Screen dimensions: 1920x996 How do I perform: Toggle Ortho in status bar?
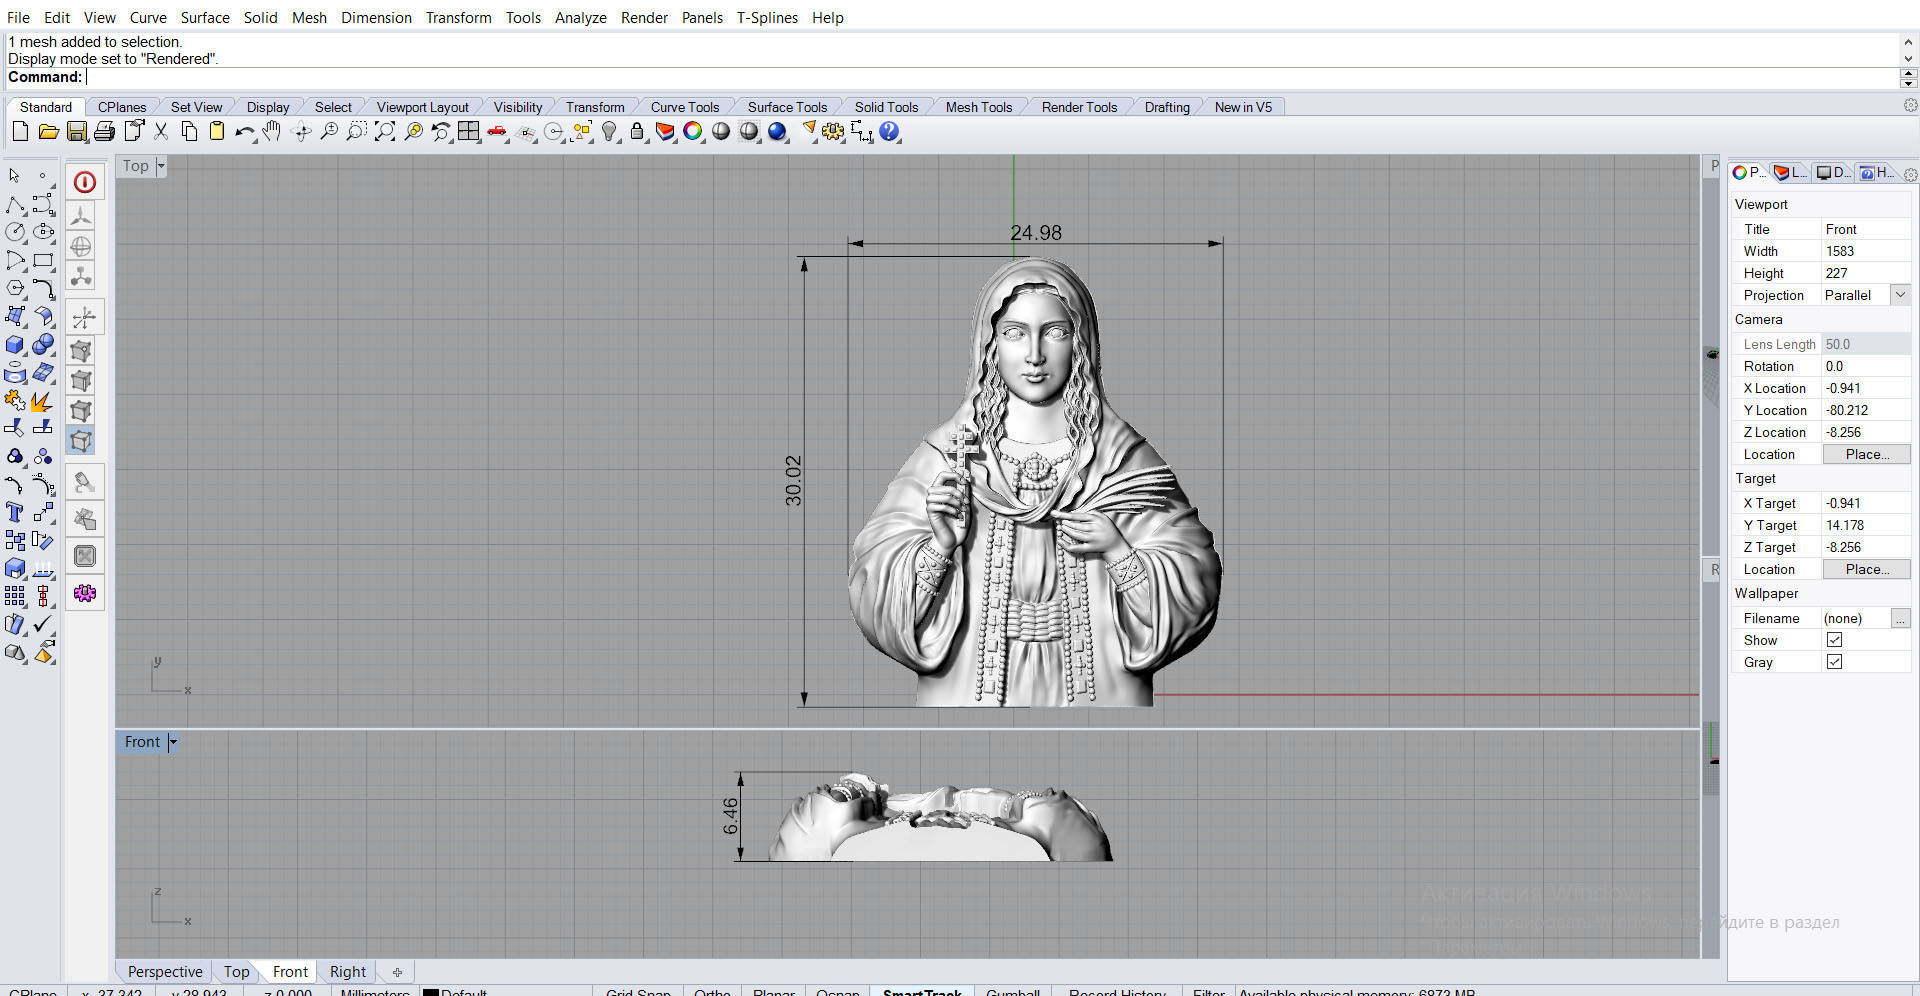[x=712, y=991]
